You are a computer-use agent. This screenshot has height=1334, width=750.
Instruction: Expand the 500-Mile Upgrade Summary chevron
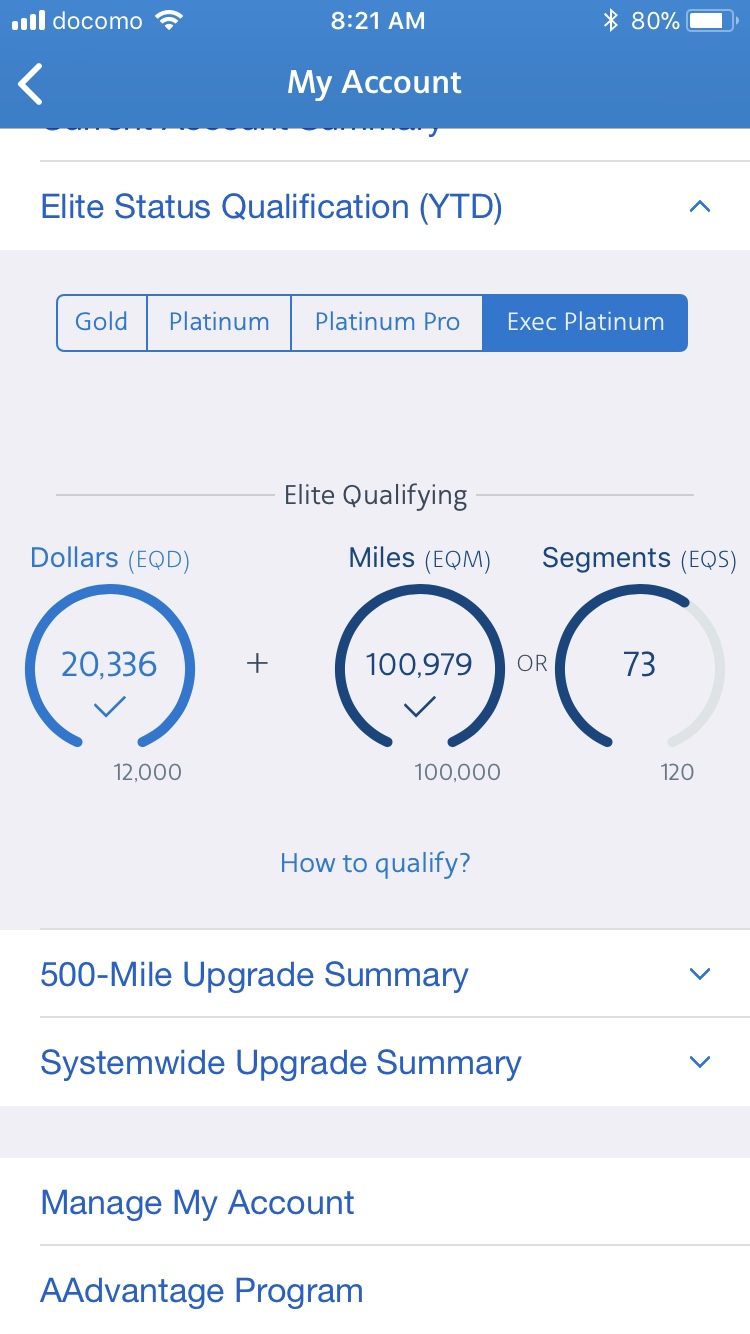tap(700, 974)
